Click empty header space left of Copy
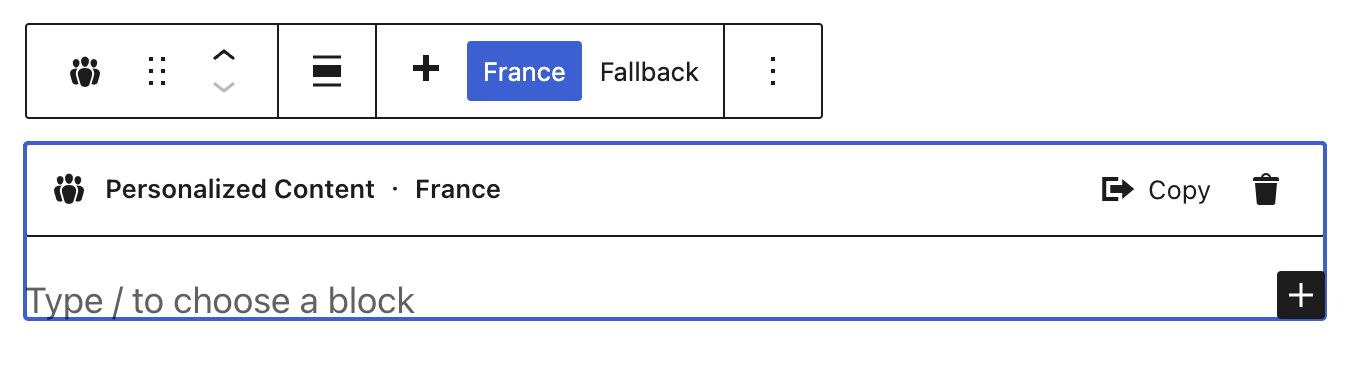Image resolution: width=1360 pixels, height=366 pixels. [800, 189]
